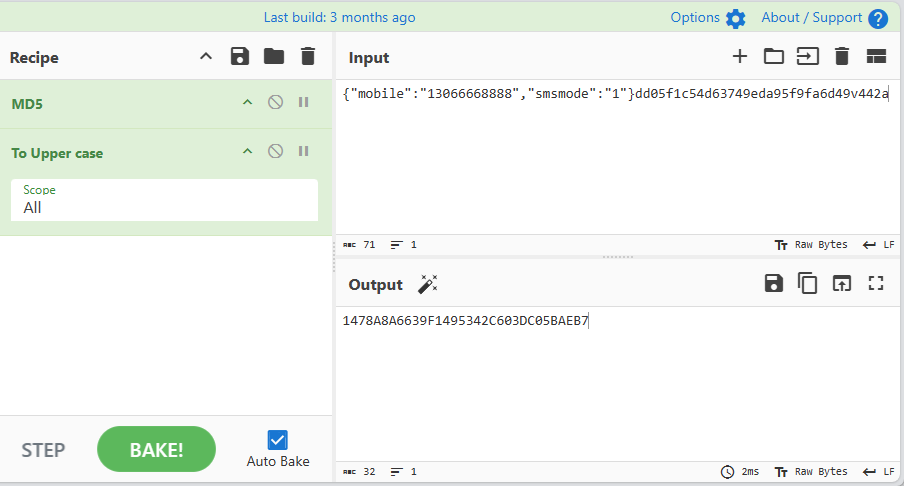Set breakpoint on To Upper case

(303, 152)
